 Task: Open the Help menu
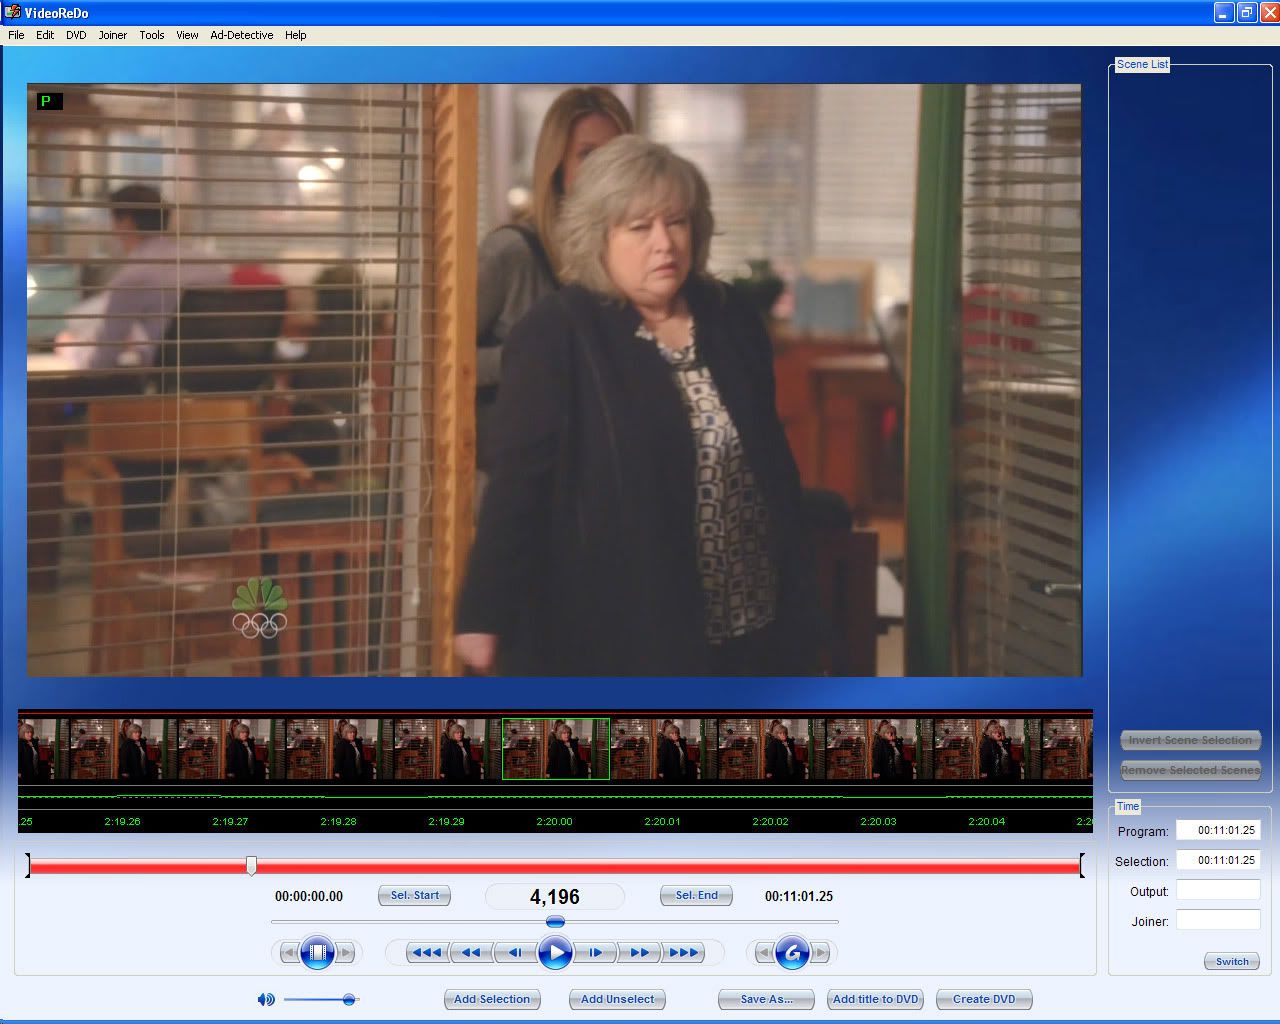pos(296,35)
